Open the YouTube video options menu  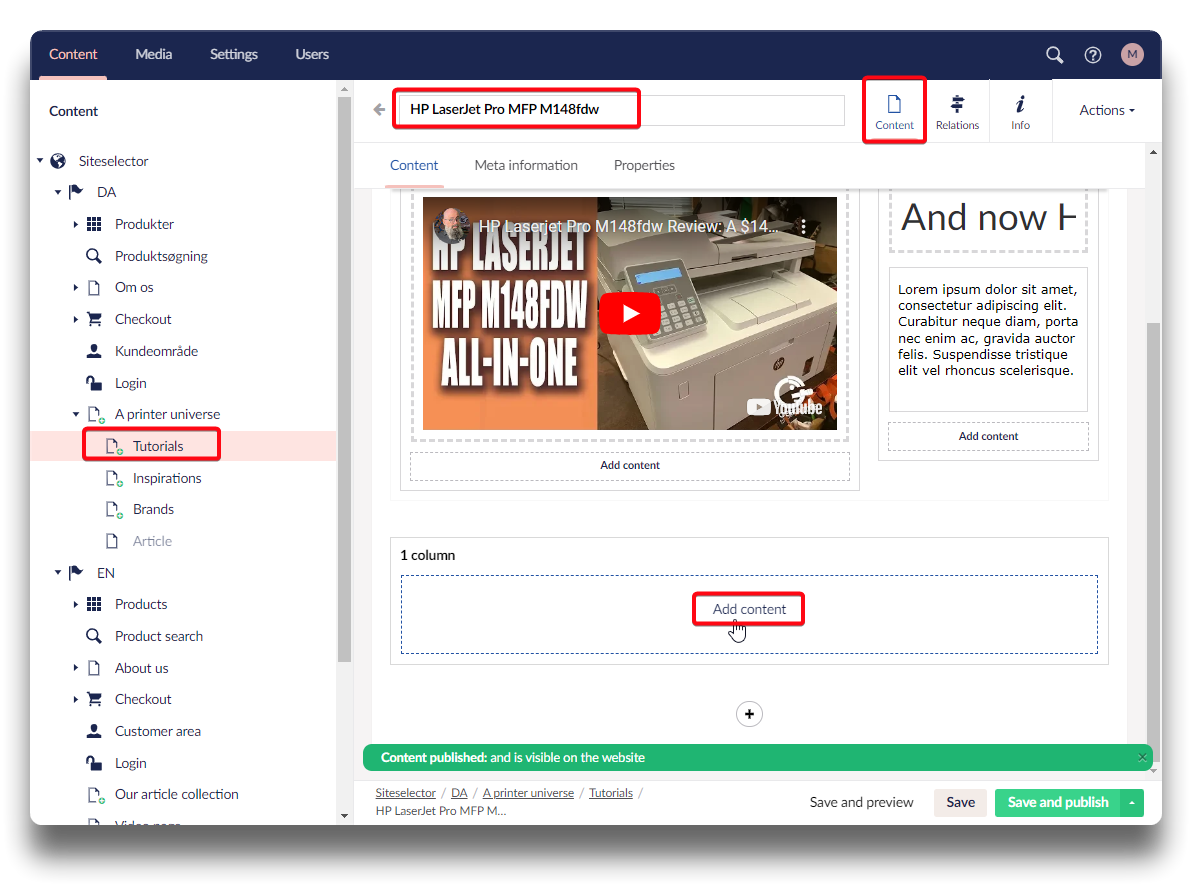tap(803, 227)
